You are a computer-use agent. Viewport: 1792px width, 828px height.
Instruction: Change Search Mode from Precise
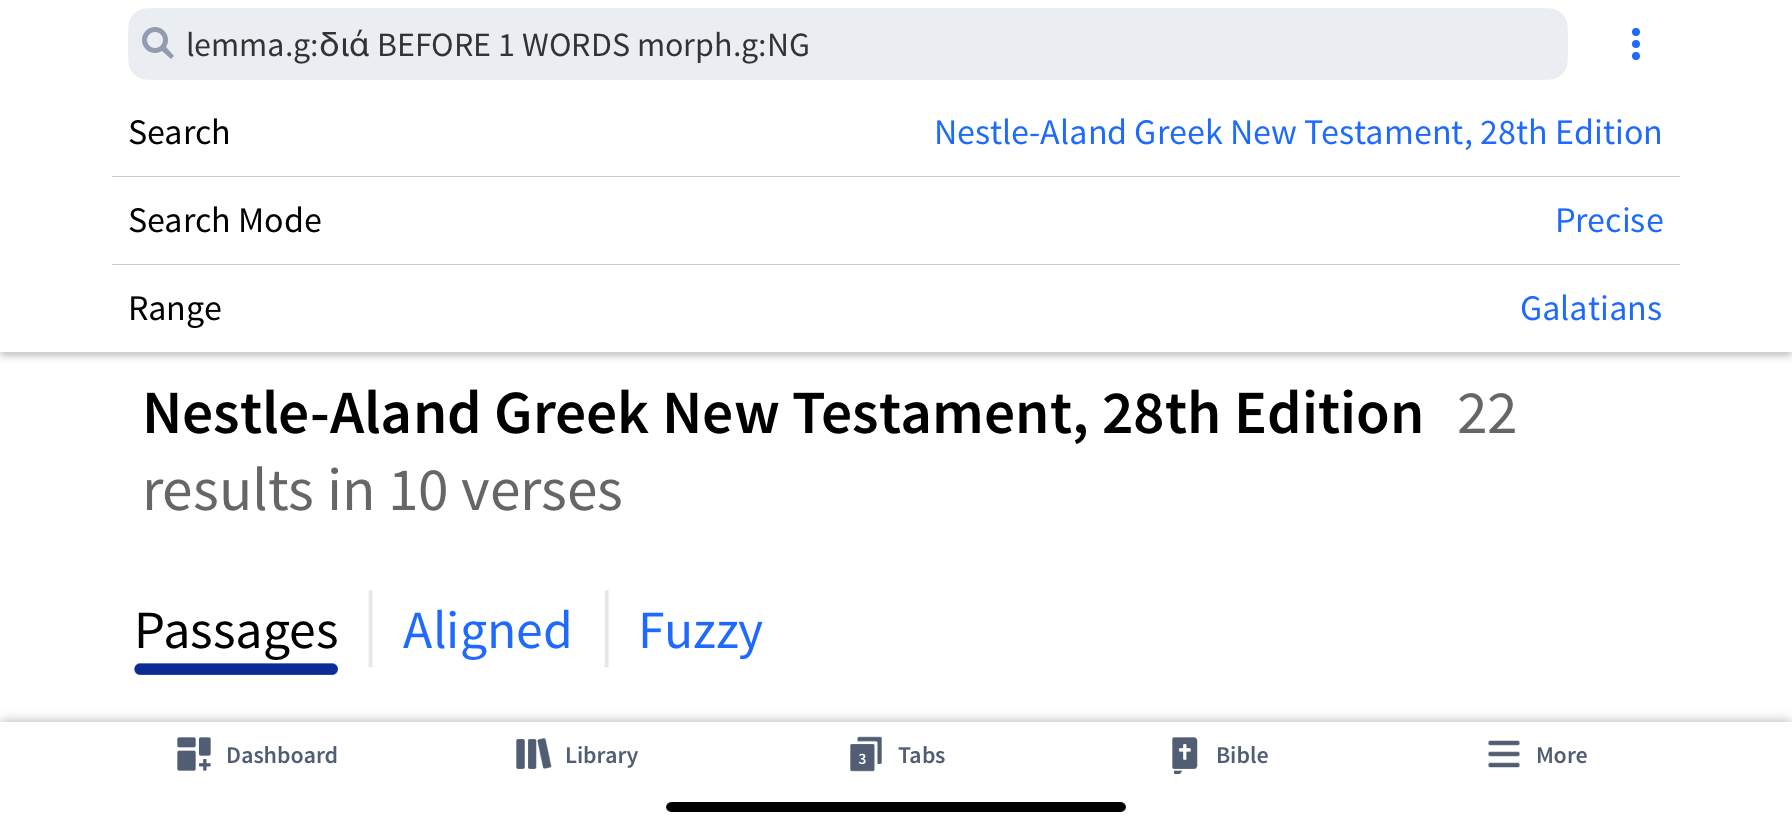click(1609, 220)
